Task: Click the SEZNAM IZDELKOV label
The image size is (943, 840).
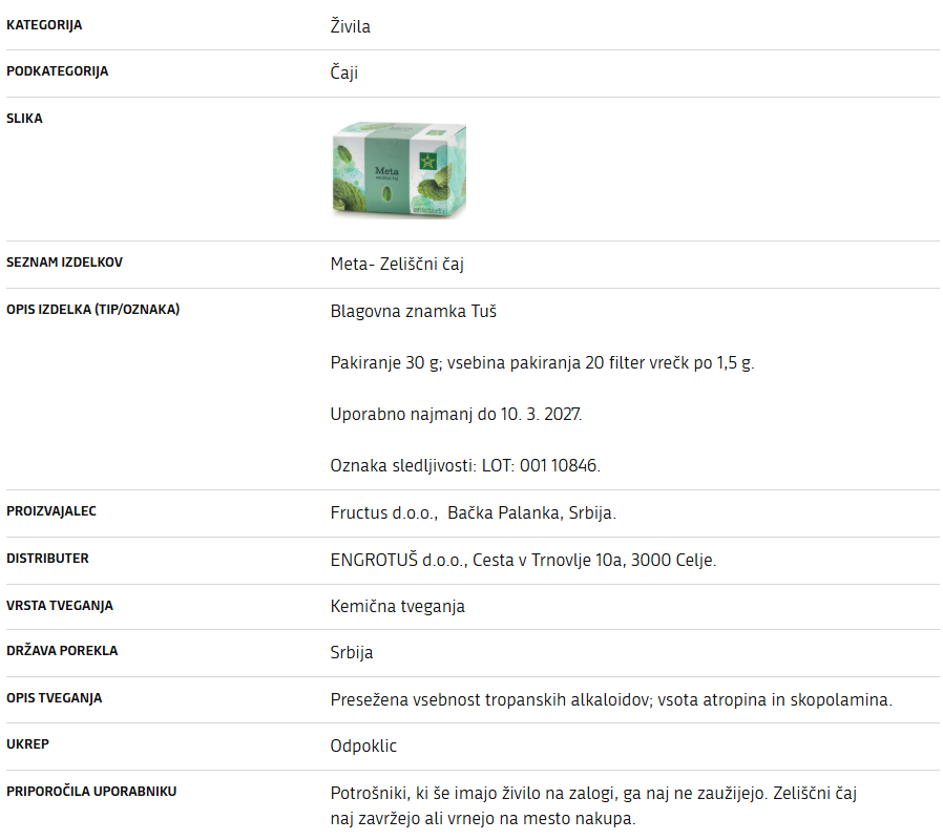Action: click(x=64, y=262)
